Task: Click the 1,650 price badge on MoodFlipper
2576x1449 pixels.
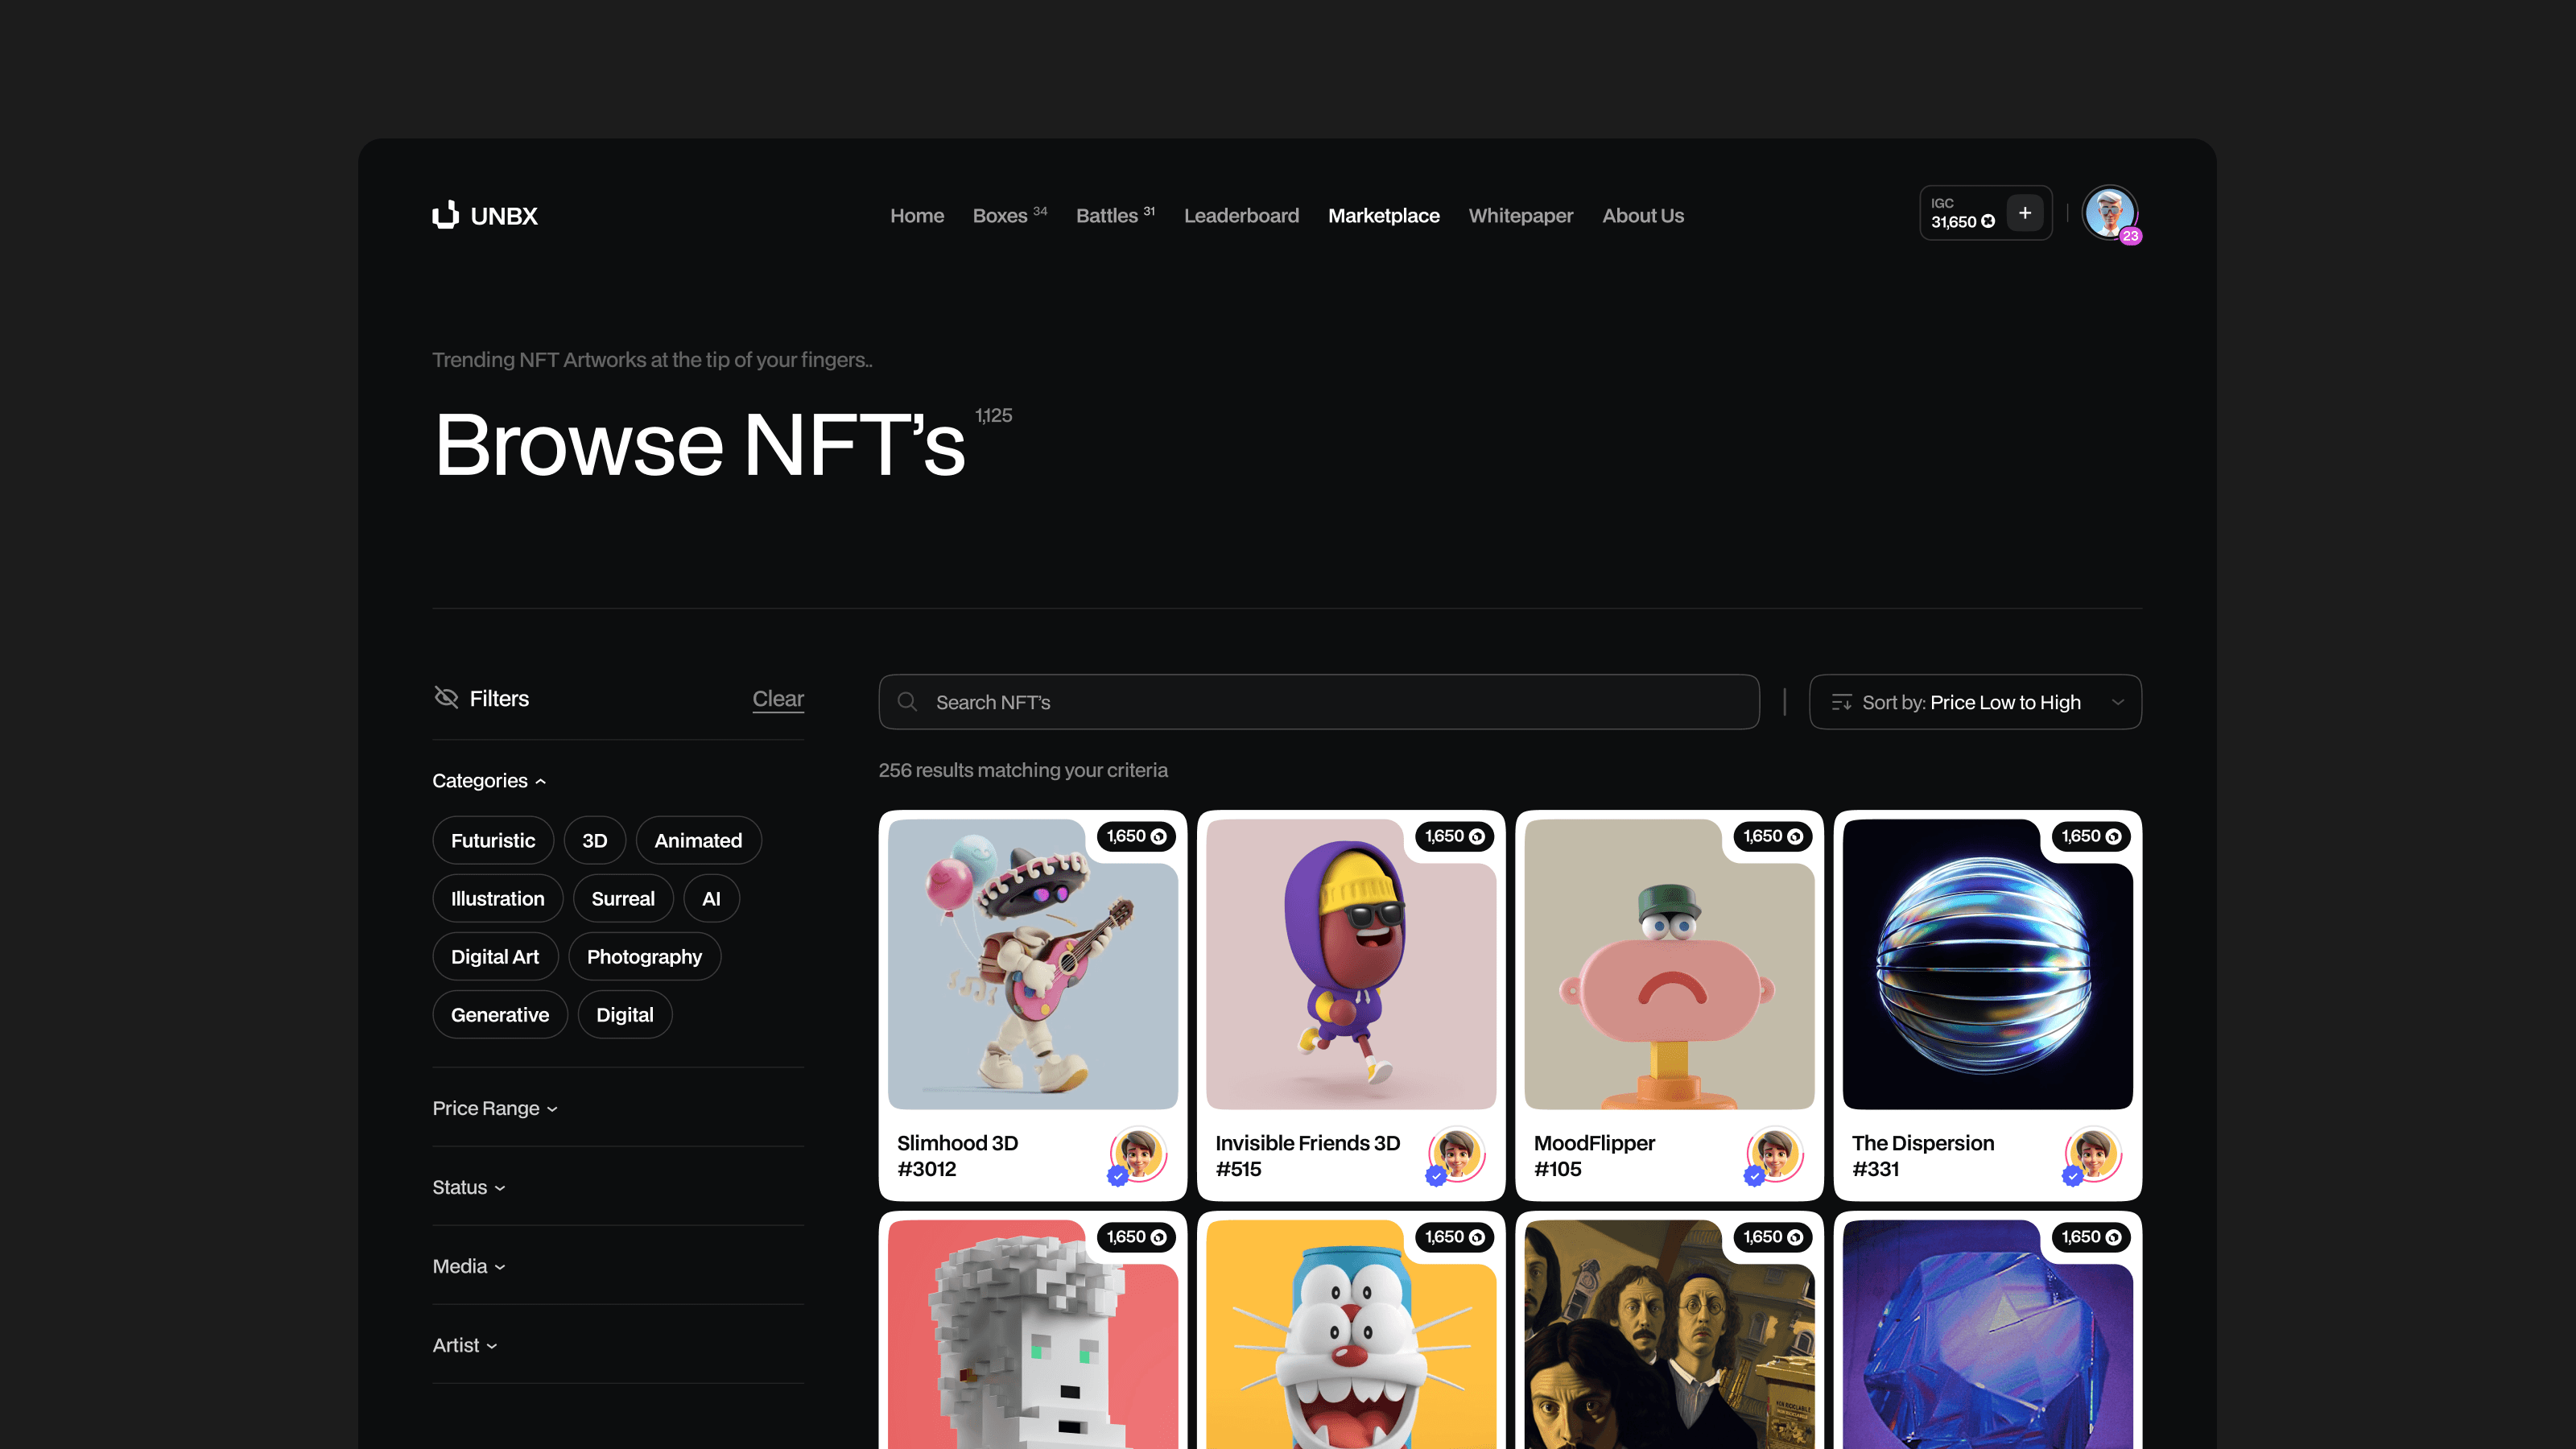Action: [1771, 836]
